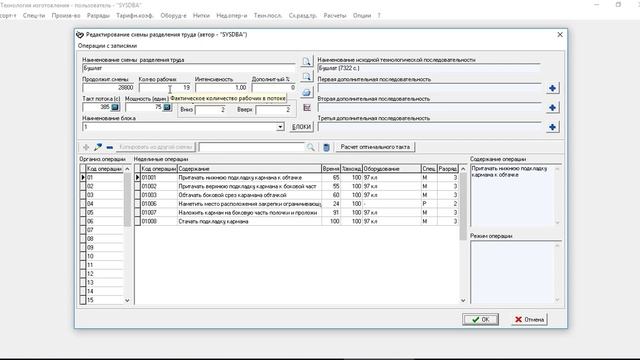This screenshot has width=640, height=360.
Task: Click the scheme name field containing Бушлат
Action: pos(189,68)
